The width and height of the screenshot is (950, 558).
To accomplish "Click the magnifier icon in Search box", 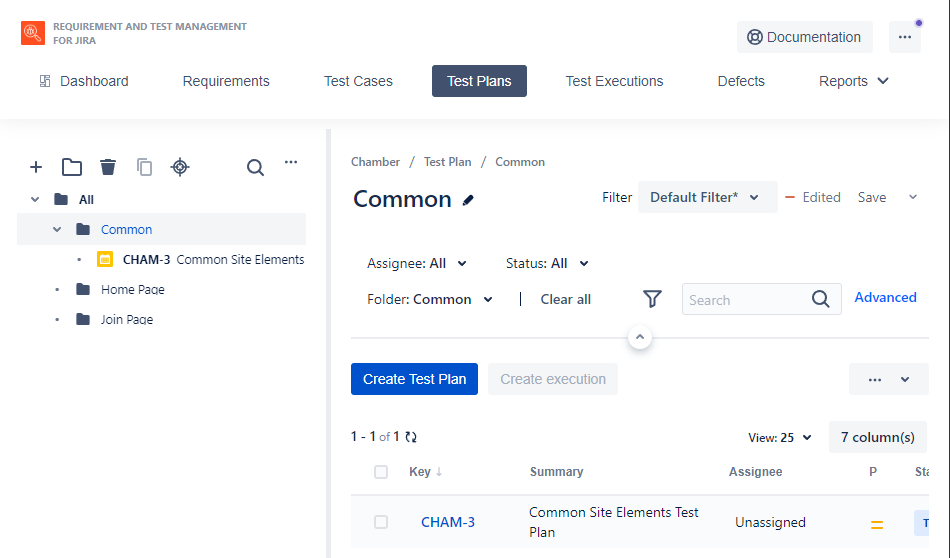I will point(820,299).
